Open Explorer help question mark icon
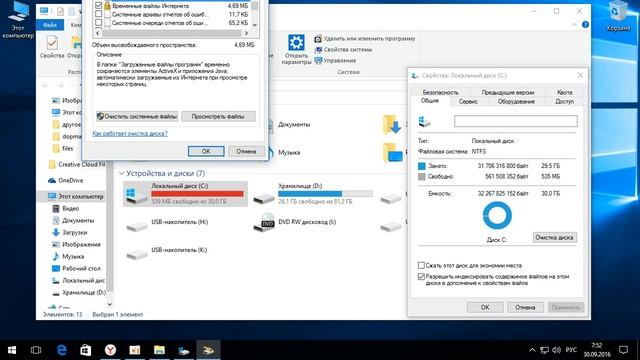Screen dimensions: 640x360 click(585, 25)
